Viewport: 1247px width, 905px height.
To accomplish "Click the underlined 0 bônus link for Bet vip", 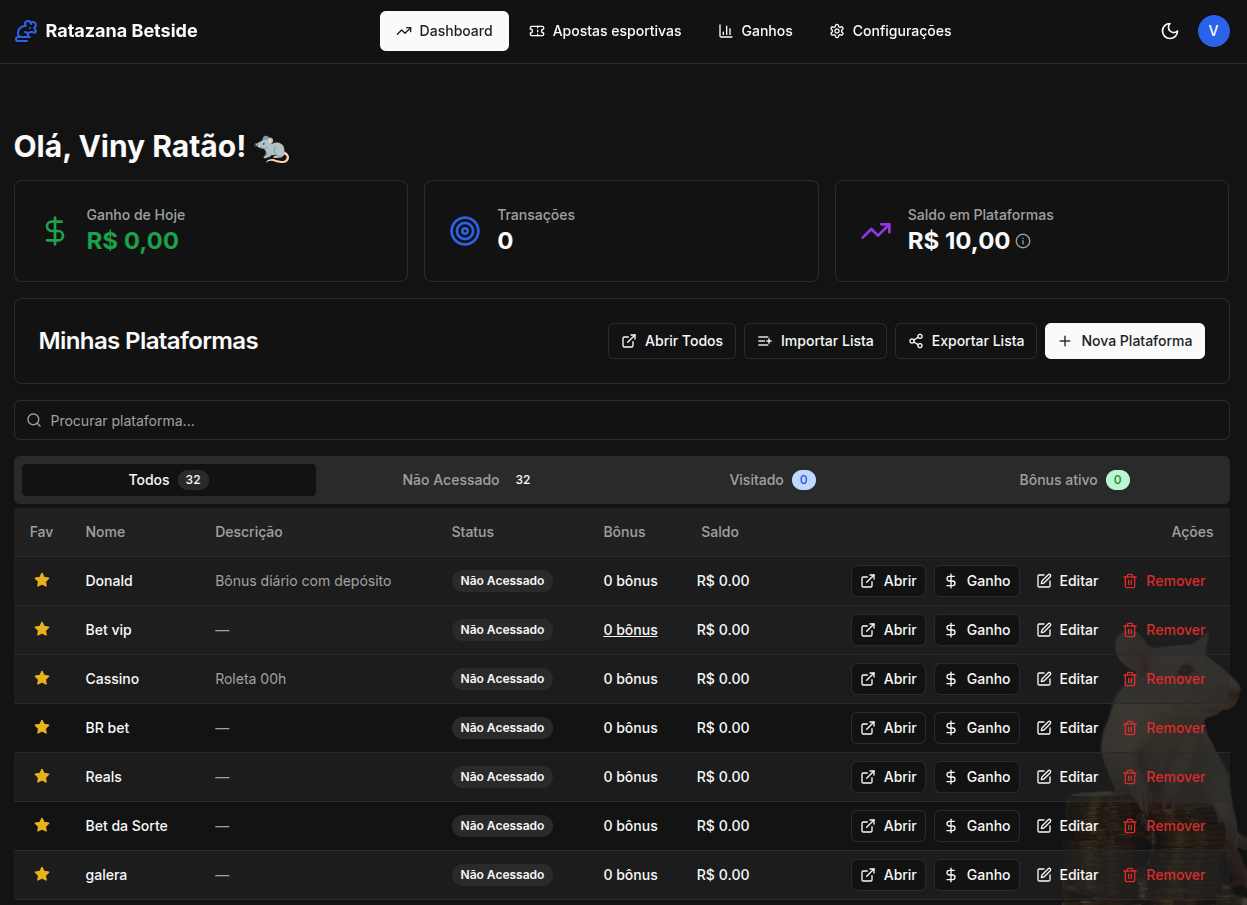I will 630,630.
